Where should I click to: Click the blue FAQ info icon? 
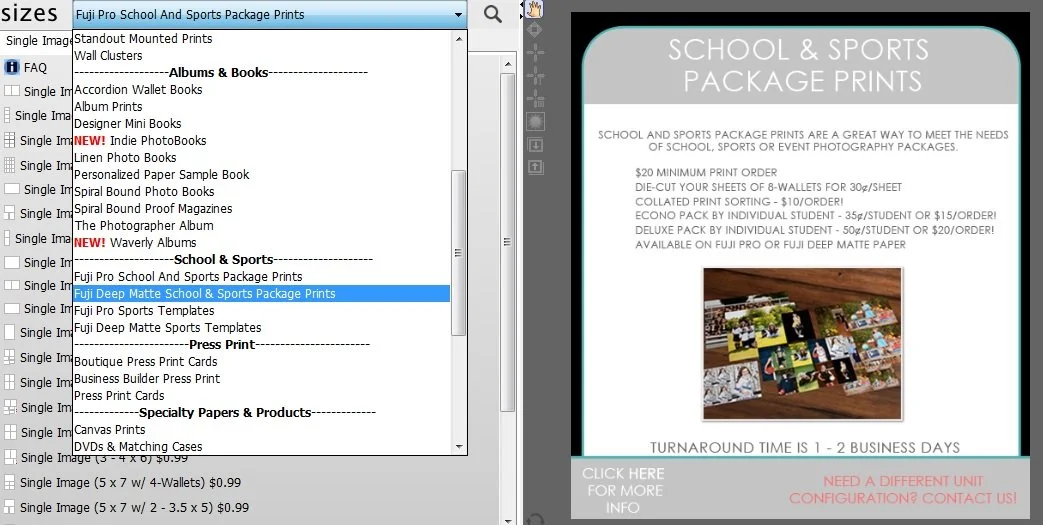click(11, 67)
